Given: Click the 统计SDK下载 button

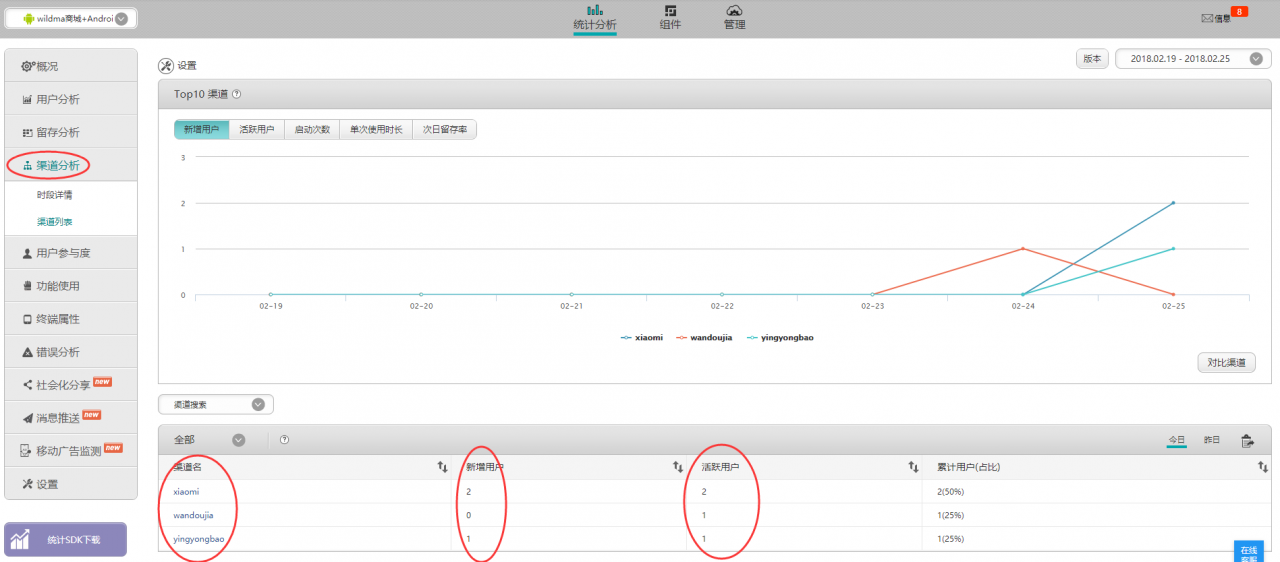Looking at the screenshot, I should [66, 540].
